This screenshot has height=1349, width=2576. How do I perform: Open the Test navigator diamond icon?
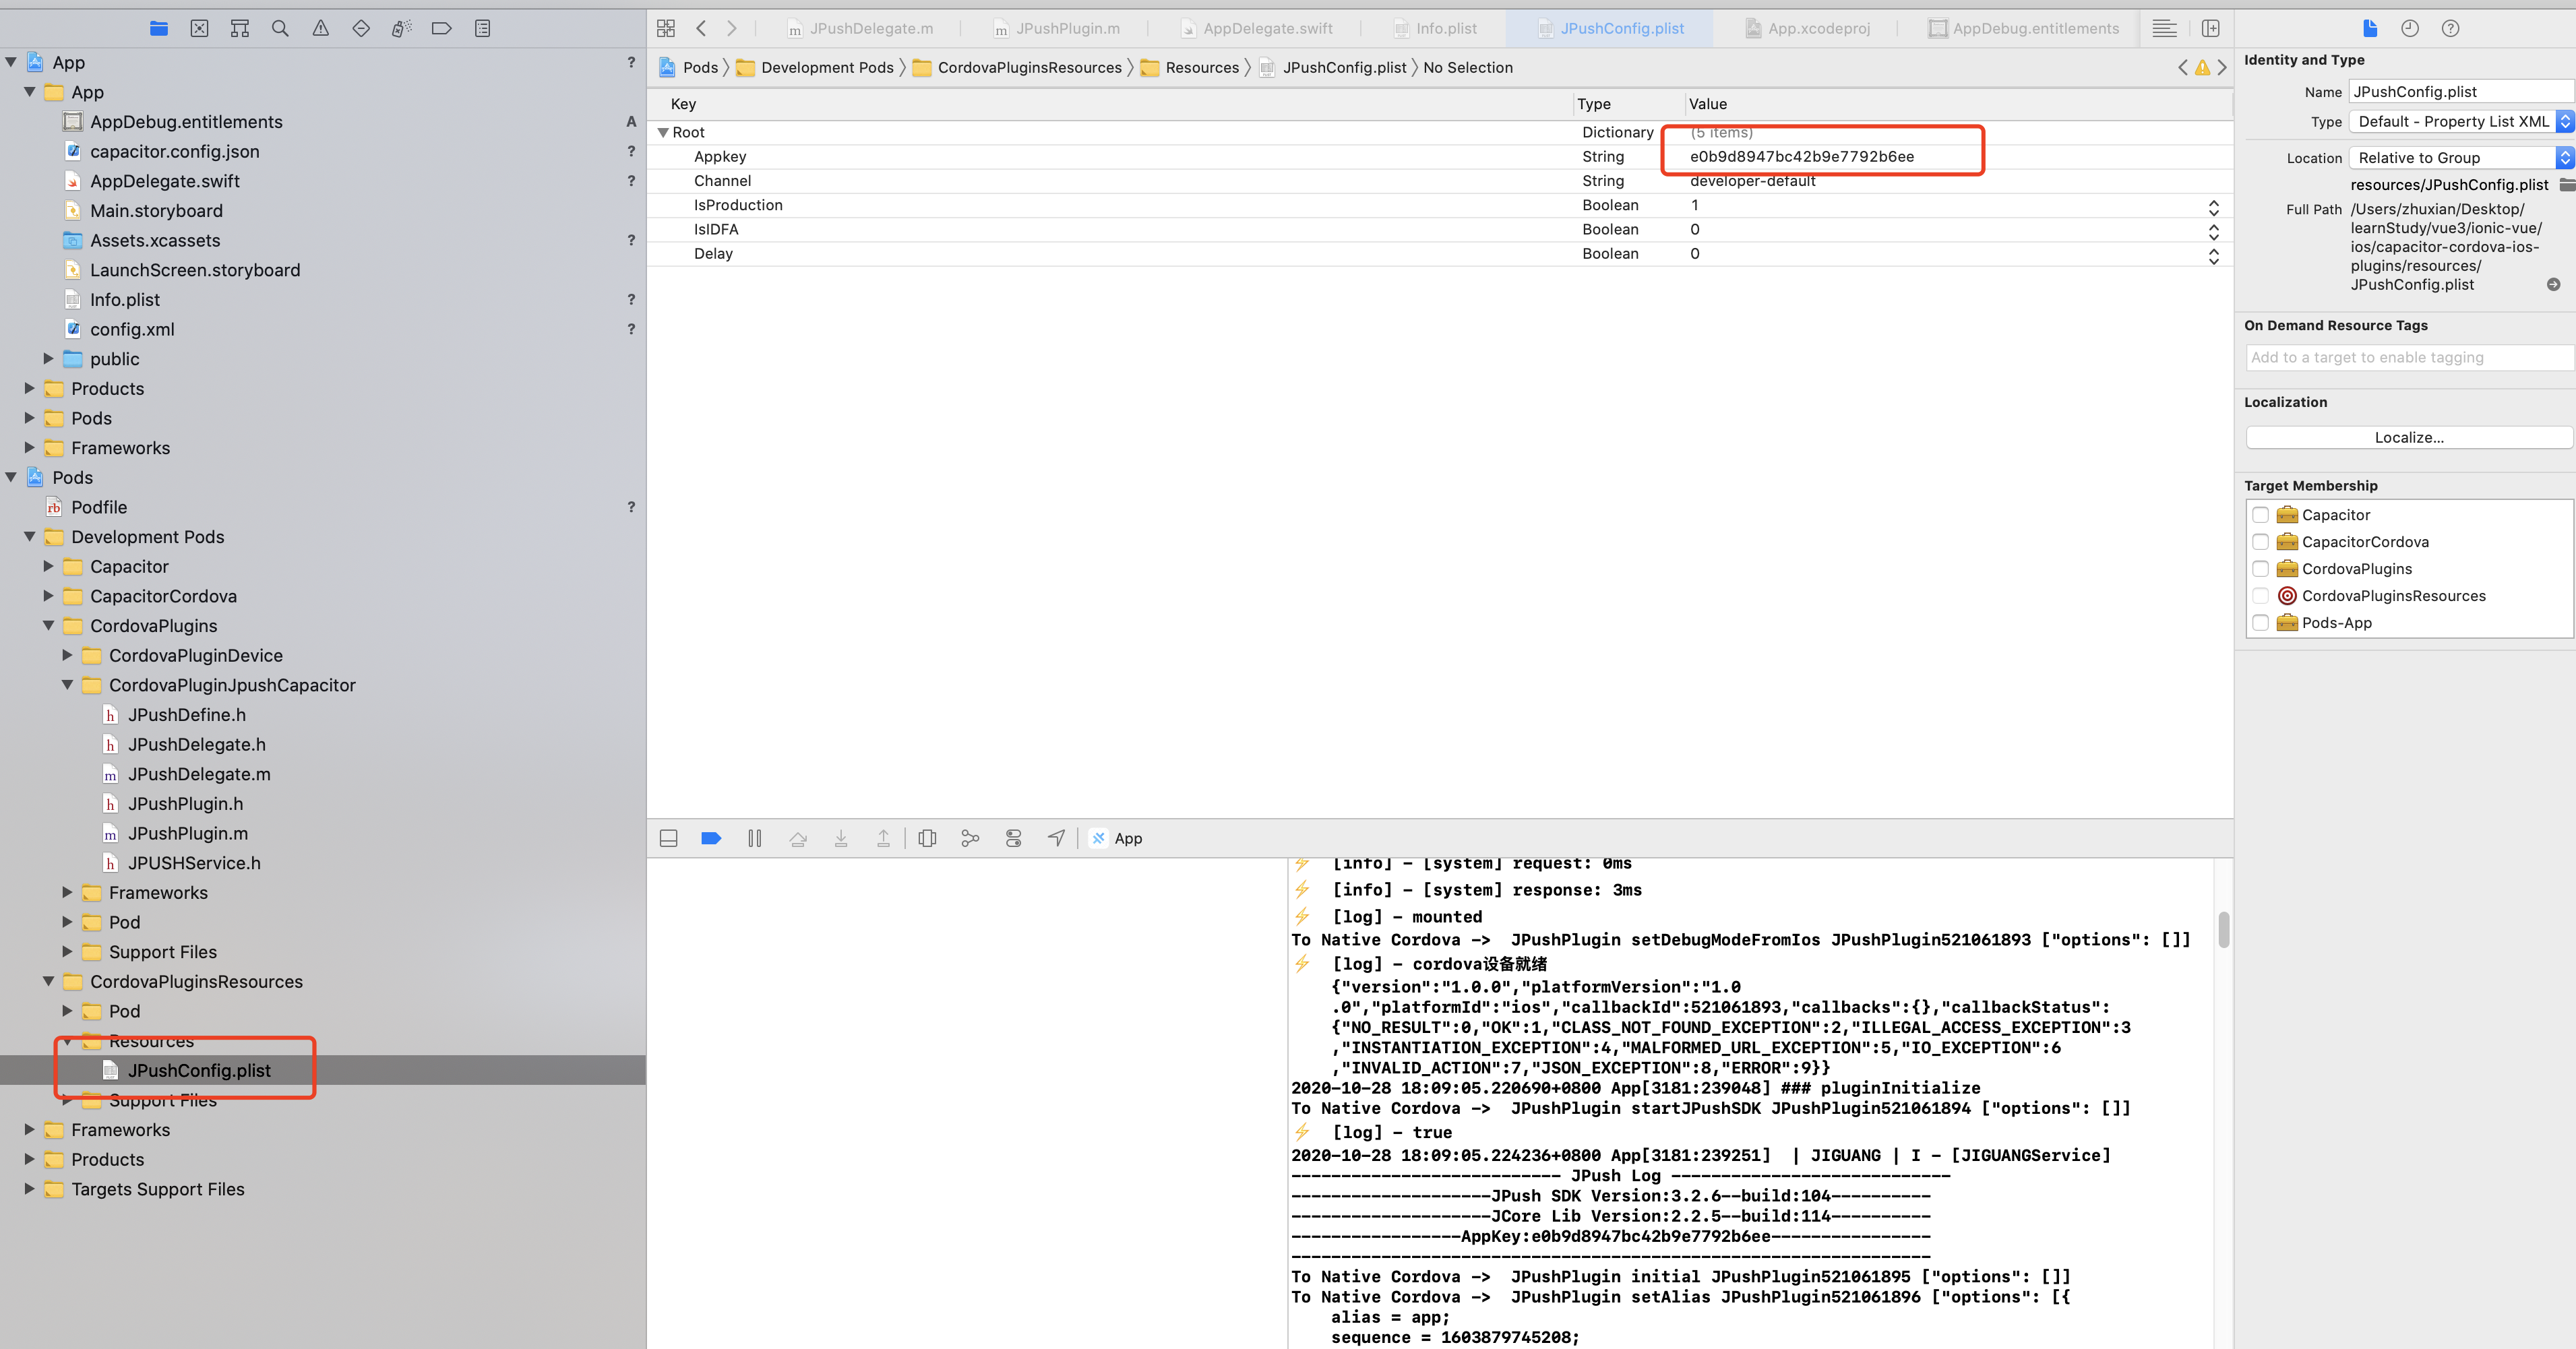pyautogui.click(x=361, y=28)
